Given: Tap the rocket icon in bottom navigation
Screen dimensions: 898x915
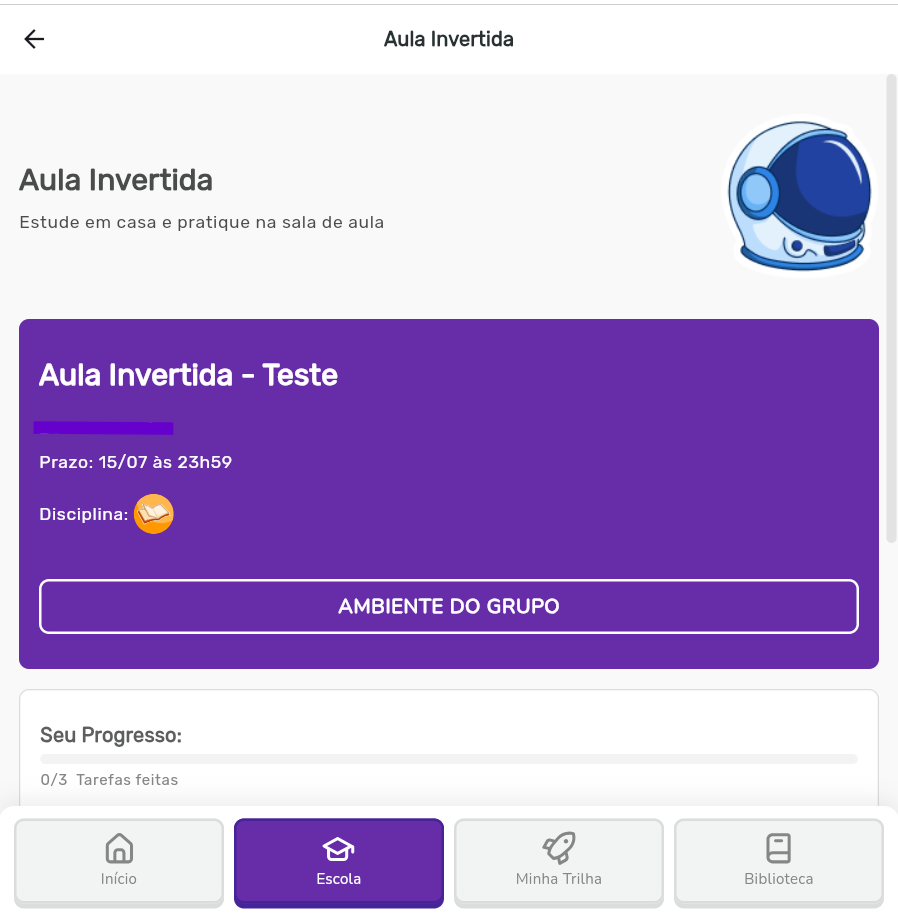Looking at the screenshot, I should click(x=558, y=848).
